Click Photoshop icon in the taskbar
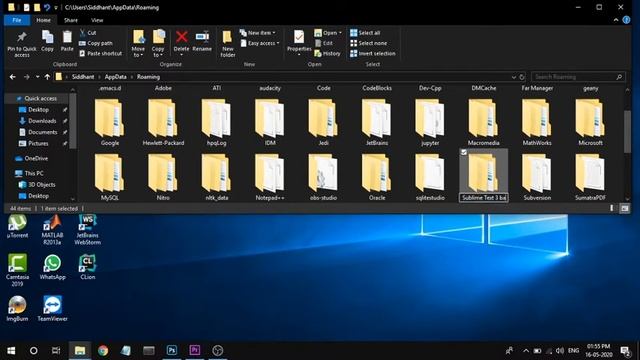 pyautogui.click(x=172, y=351)
